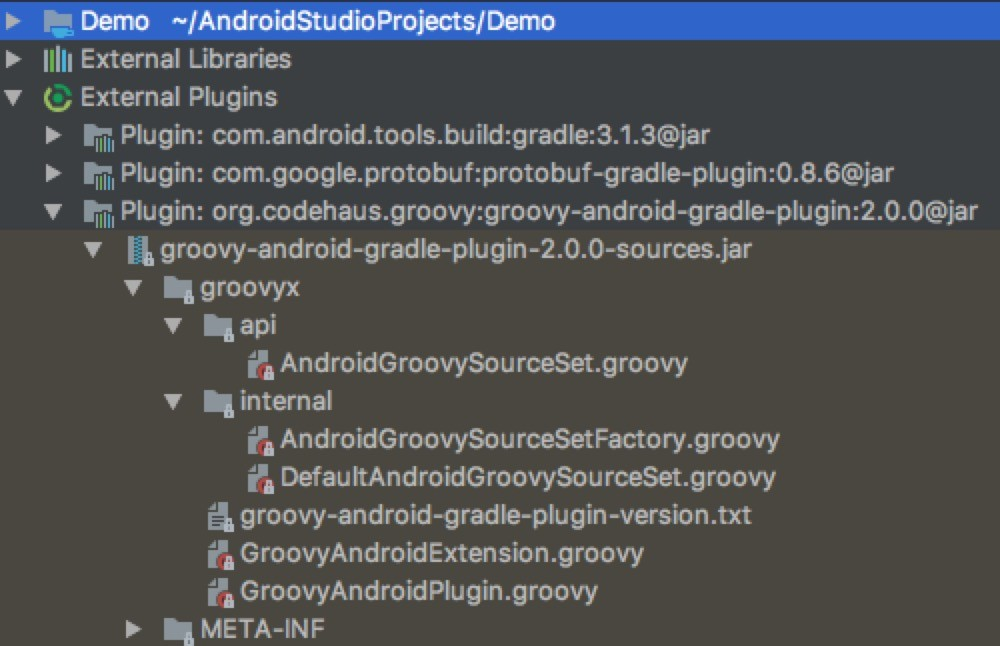Collapse the groovyx folder arrow
Screen dimensions: 1000x646
click(x=133, y=288)
